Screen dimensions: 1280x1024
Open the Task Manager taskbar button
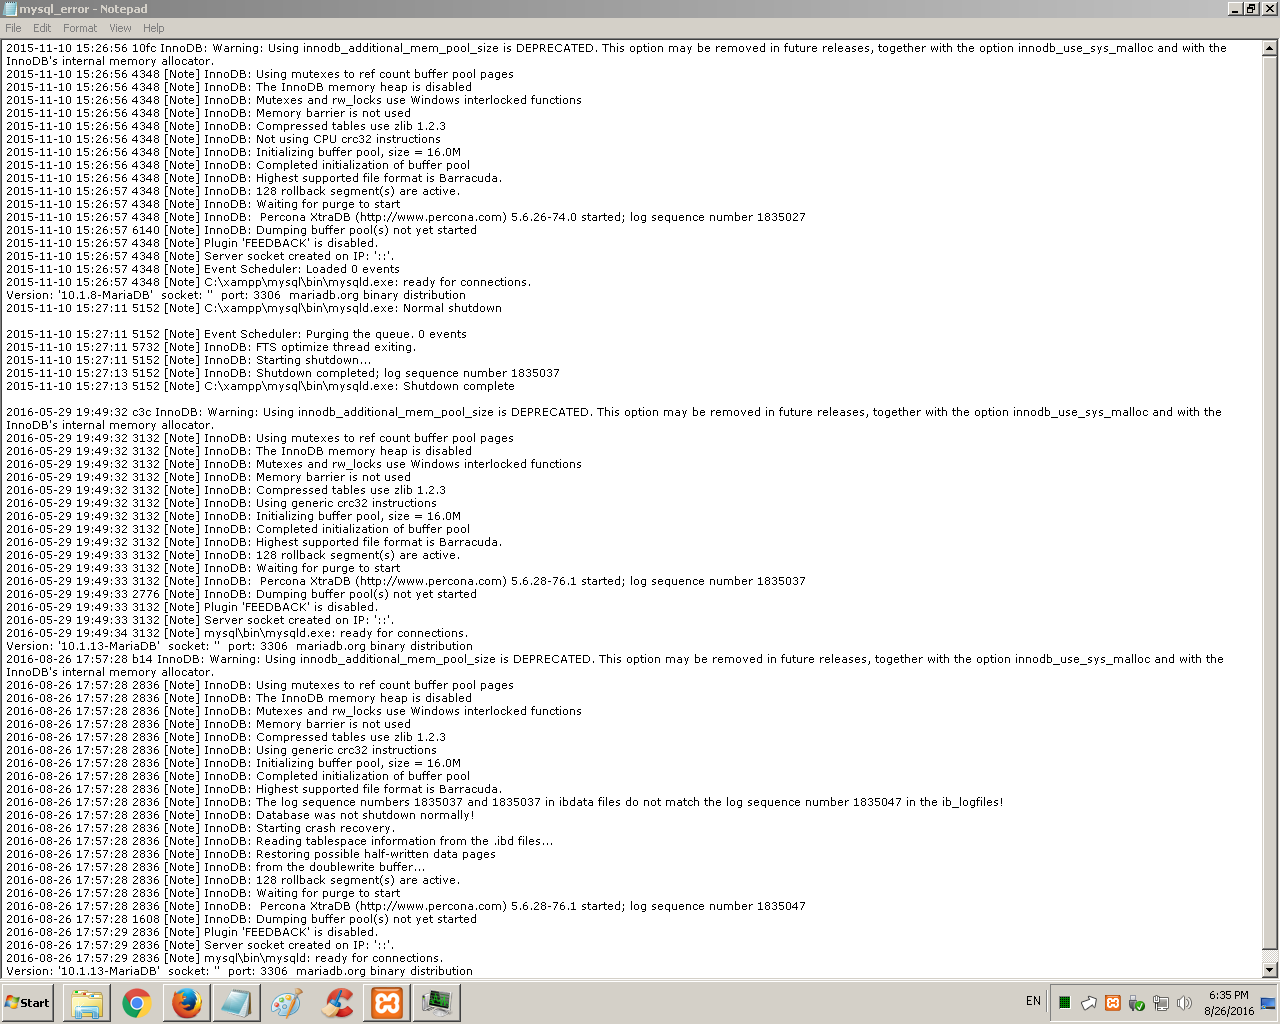[x=437, y=1002]
